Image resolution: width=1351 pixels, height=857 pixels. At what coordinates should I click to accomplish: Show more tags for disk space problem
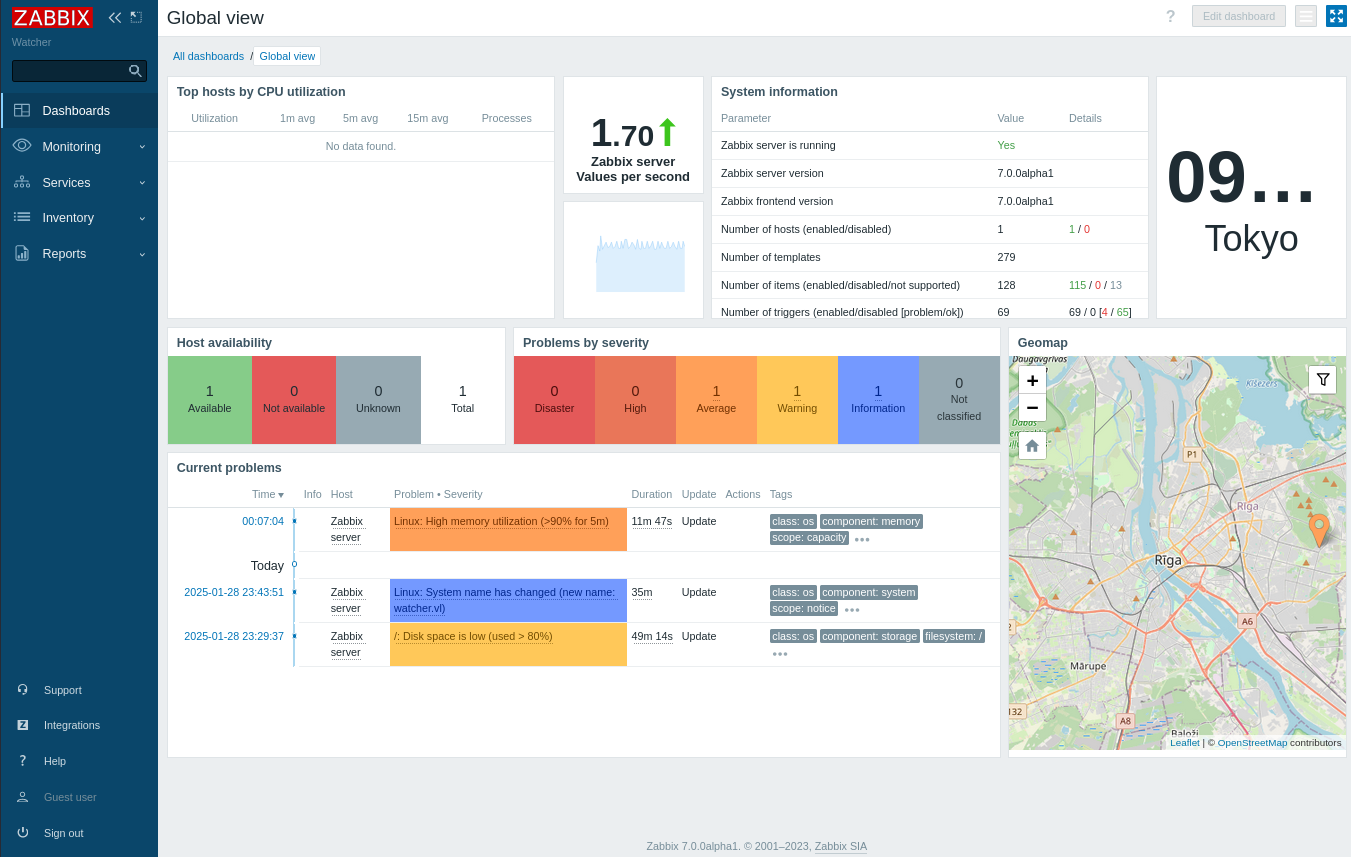pos(780,654)
